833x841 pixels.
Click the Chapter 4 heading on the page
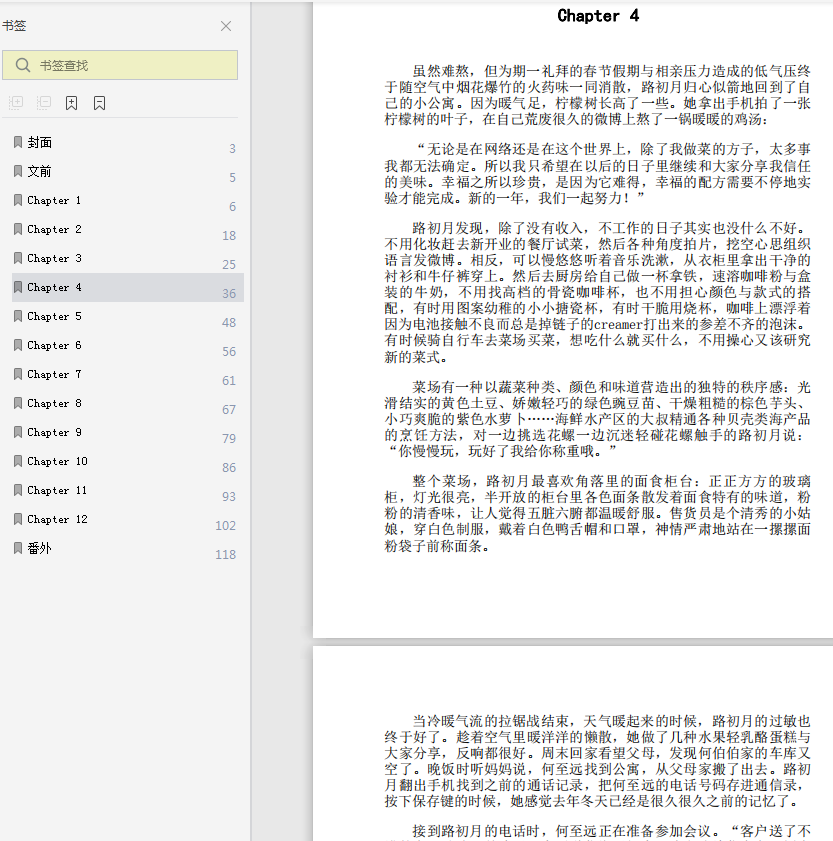click(x=598, y=16)
